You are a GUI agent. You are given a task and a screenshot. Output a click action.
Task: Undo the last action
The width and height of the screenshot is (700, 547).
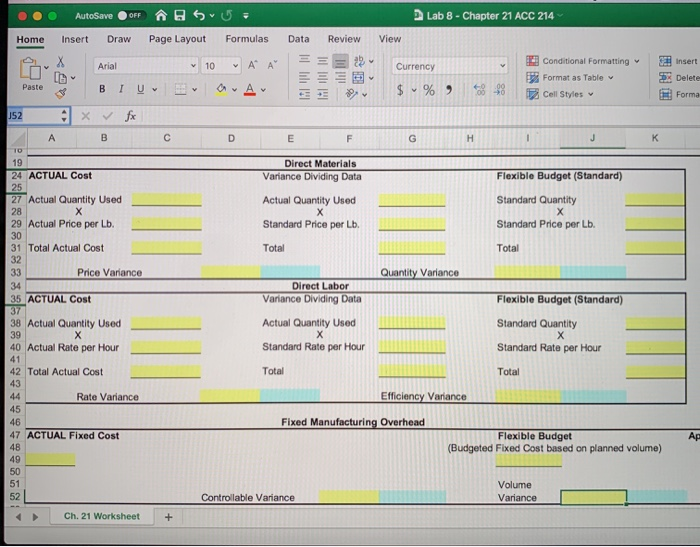coord(199,16)
